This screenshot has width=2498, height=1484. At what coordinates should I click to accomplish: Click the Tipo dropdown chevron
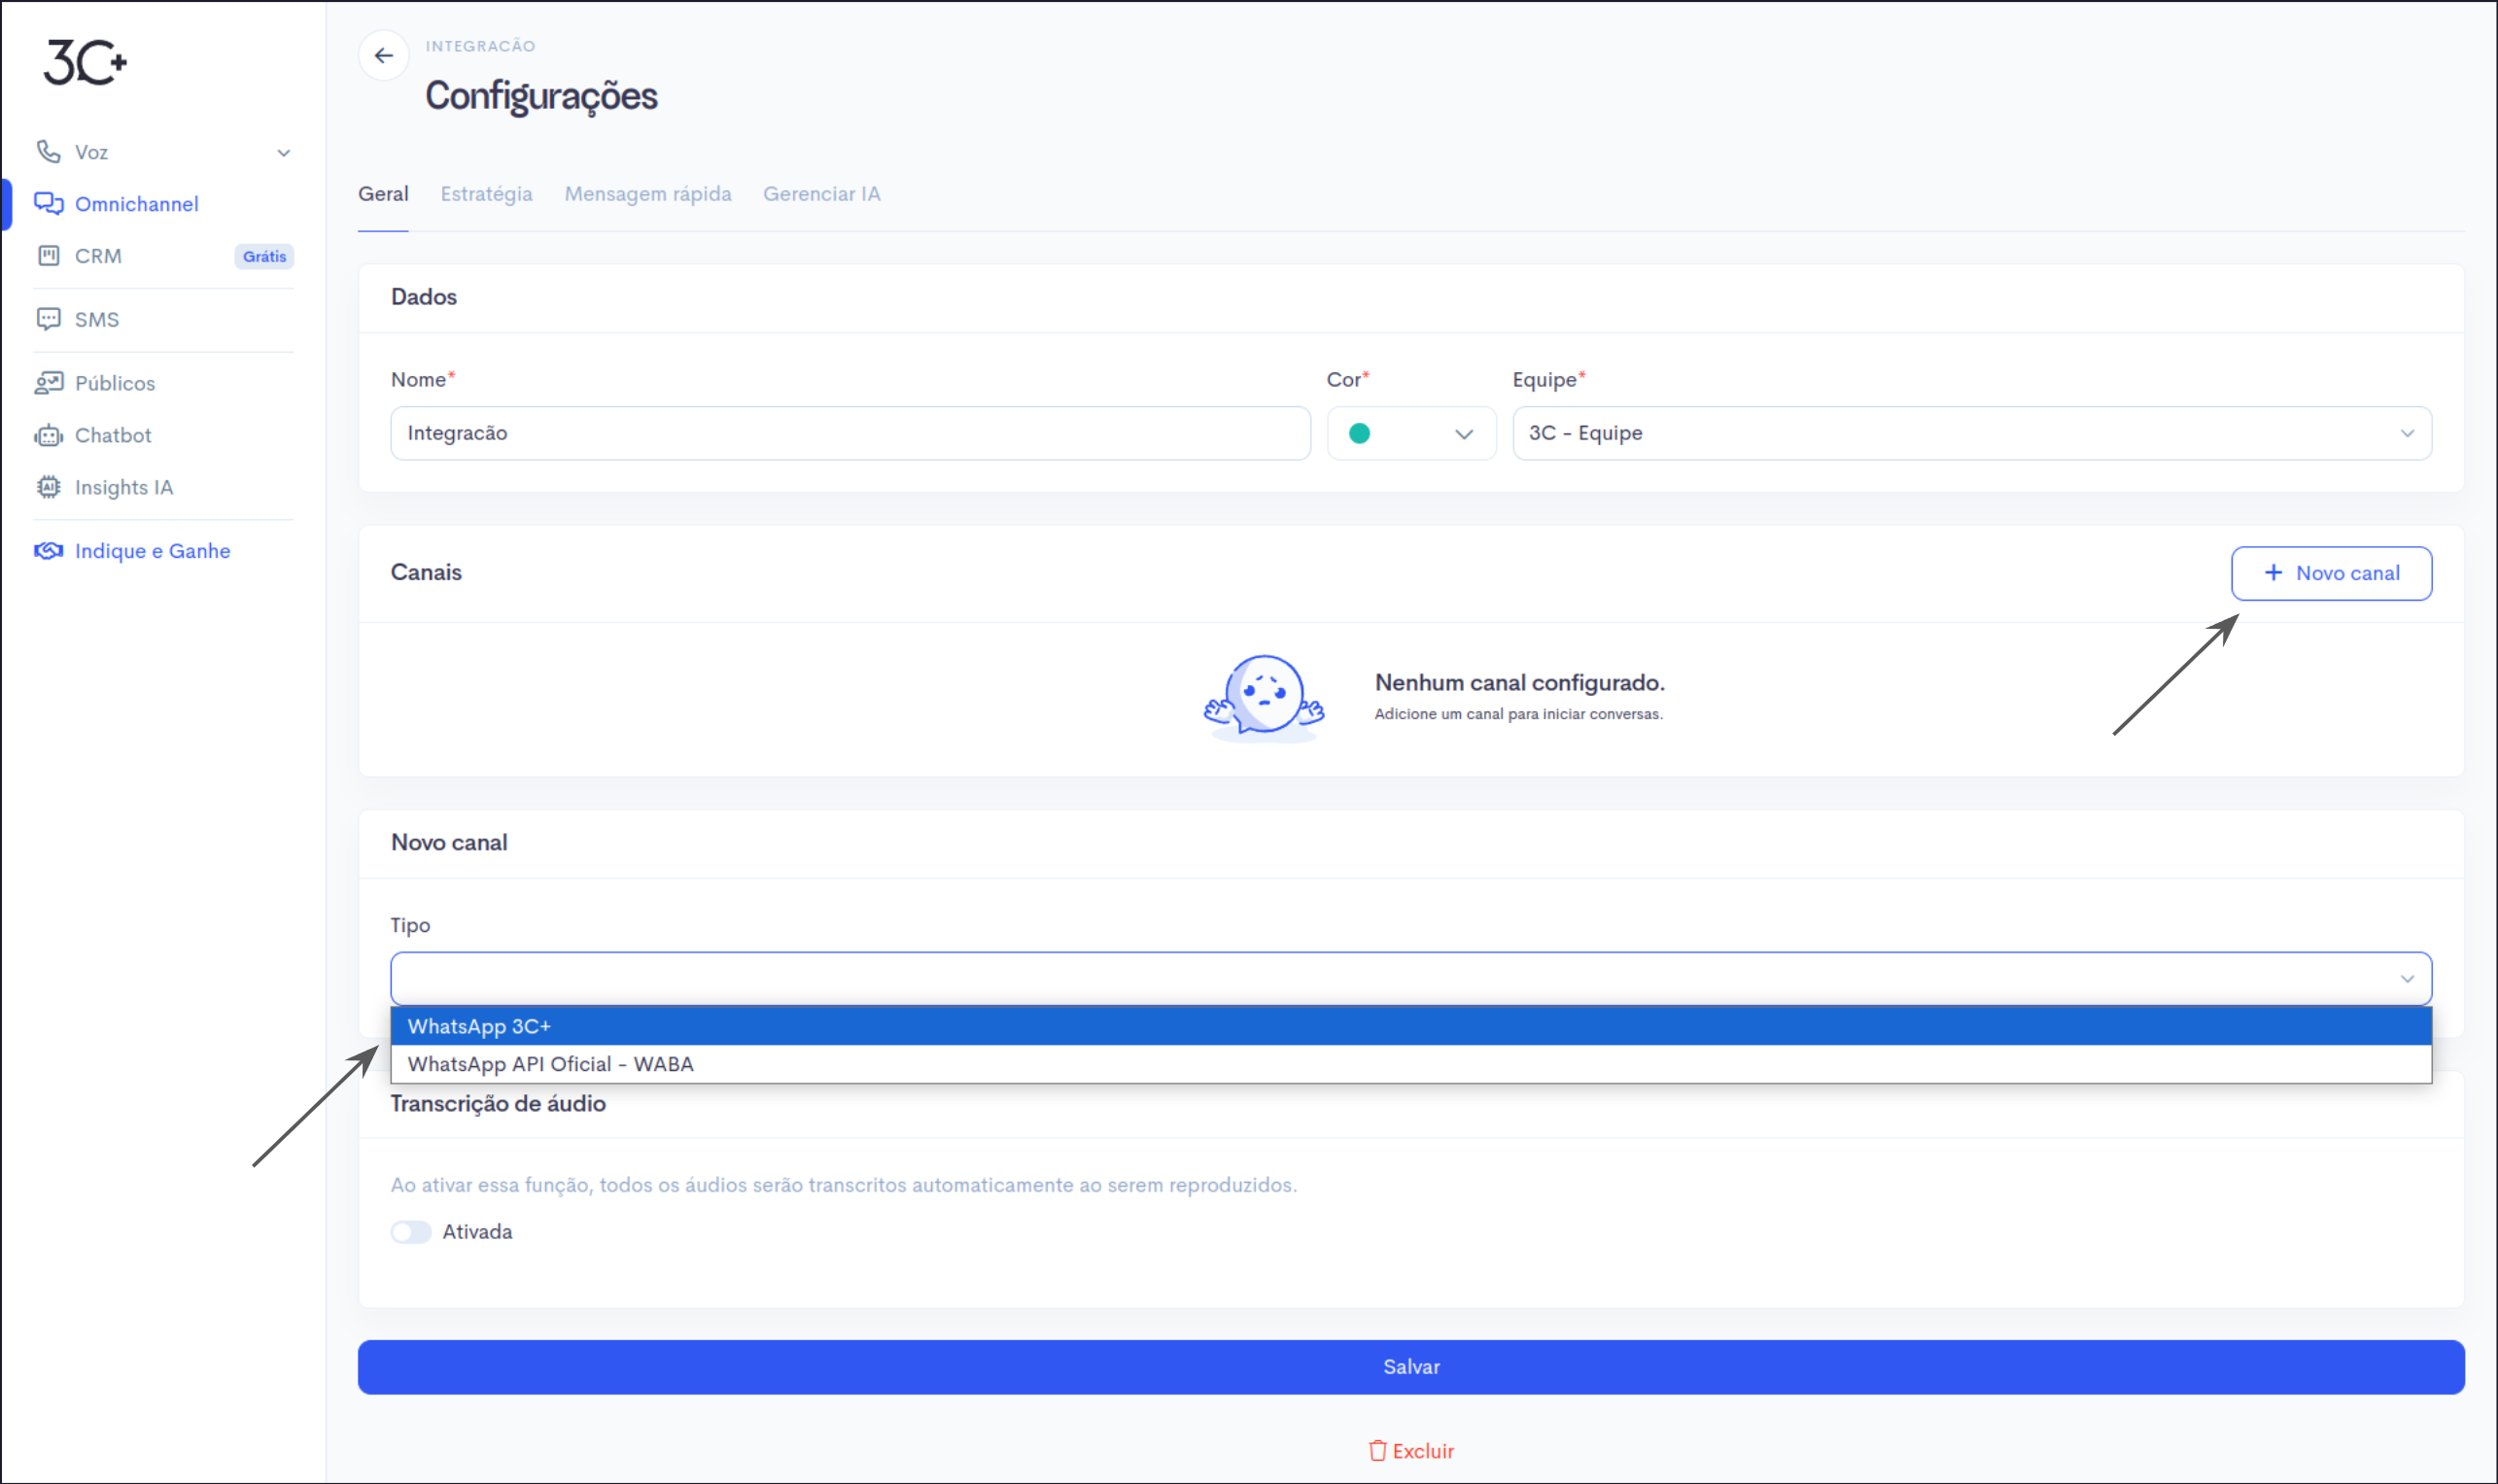coord(2408,979)
